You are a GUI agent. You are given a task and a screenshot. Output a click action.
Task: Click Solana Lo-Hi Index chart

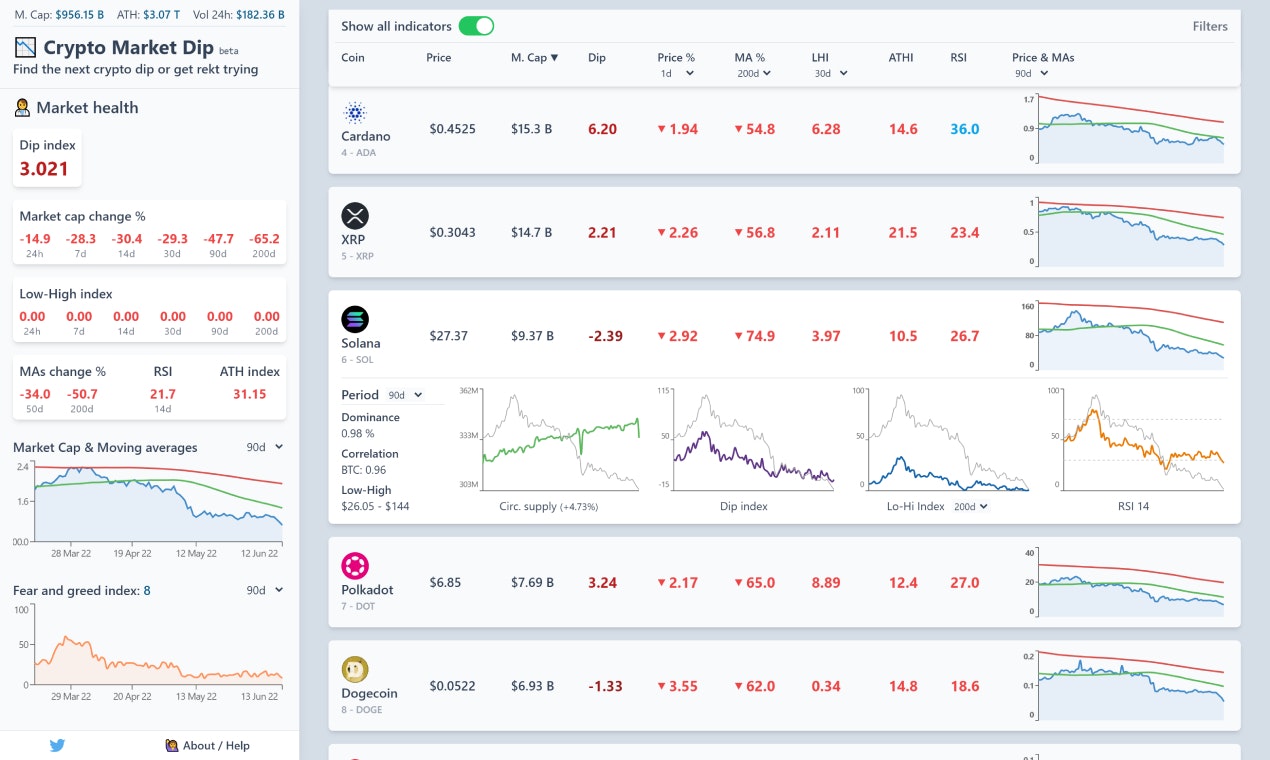coord(938,438)
